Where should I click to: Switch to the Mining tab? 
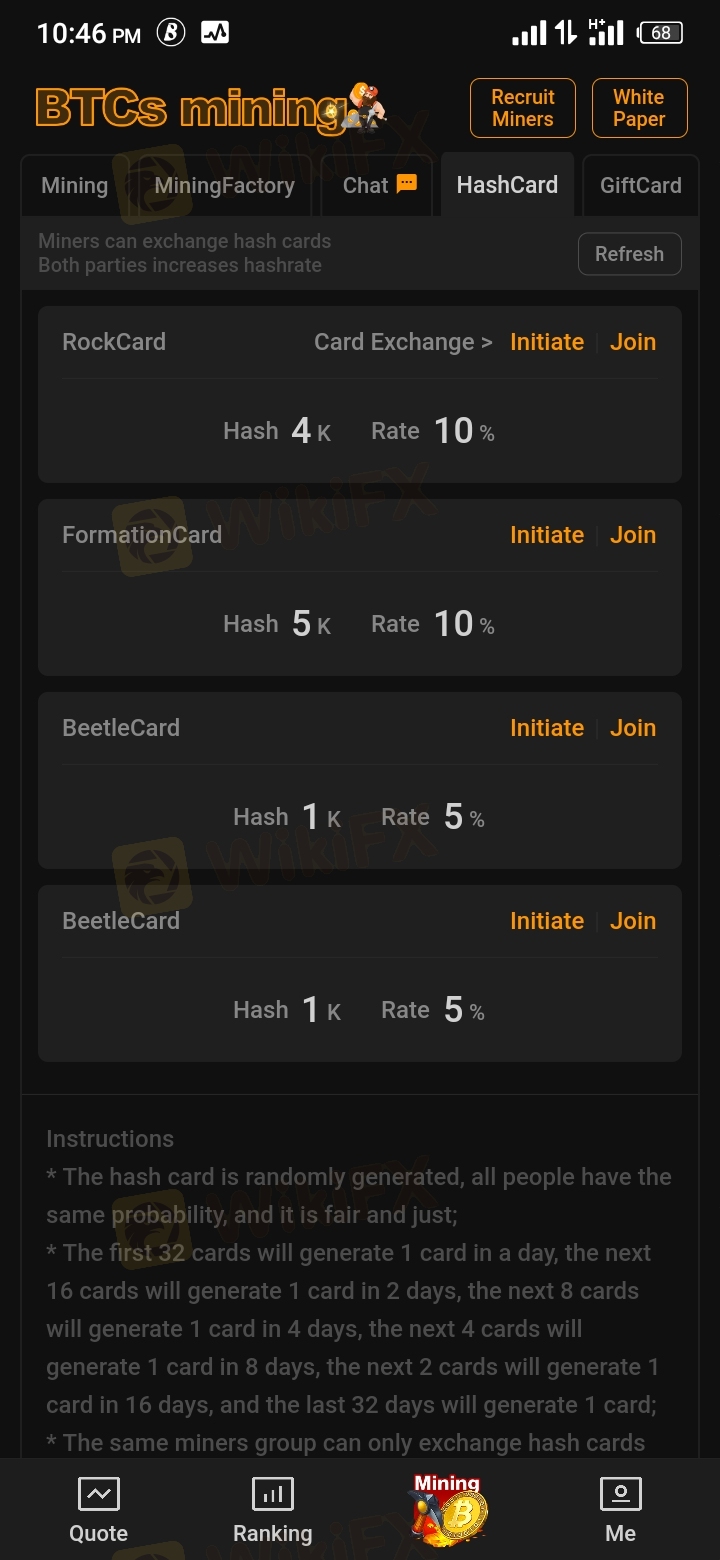[74, 185]
